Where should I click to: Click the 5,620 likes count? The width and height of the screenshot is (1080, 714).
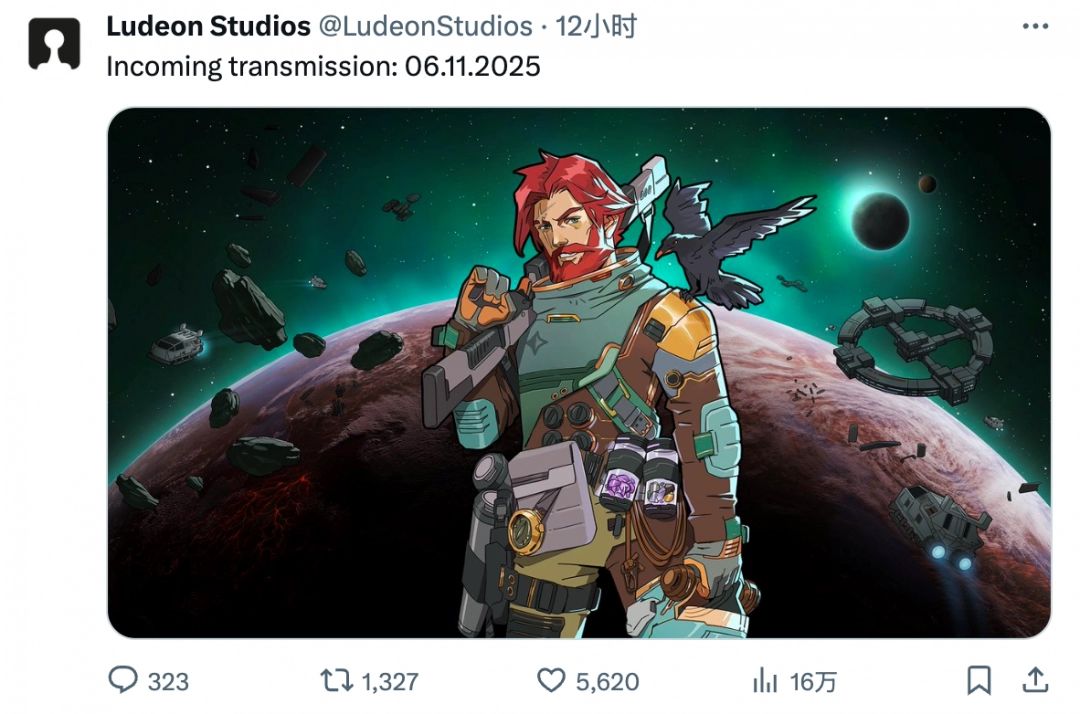(608, 682)
